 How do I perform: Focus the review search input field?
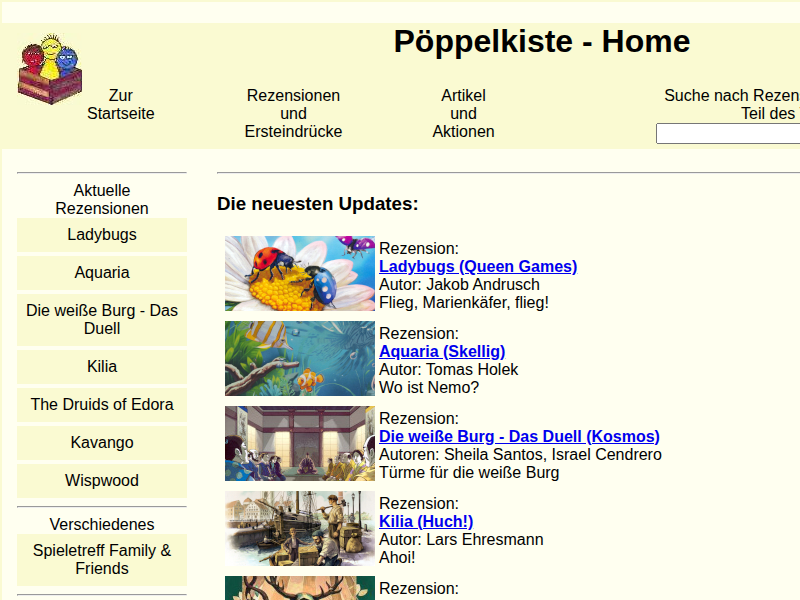coord(727,134)
